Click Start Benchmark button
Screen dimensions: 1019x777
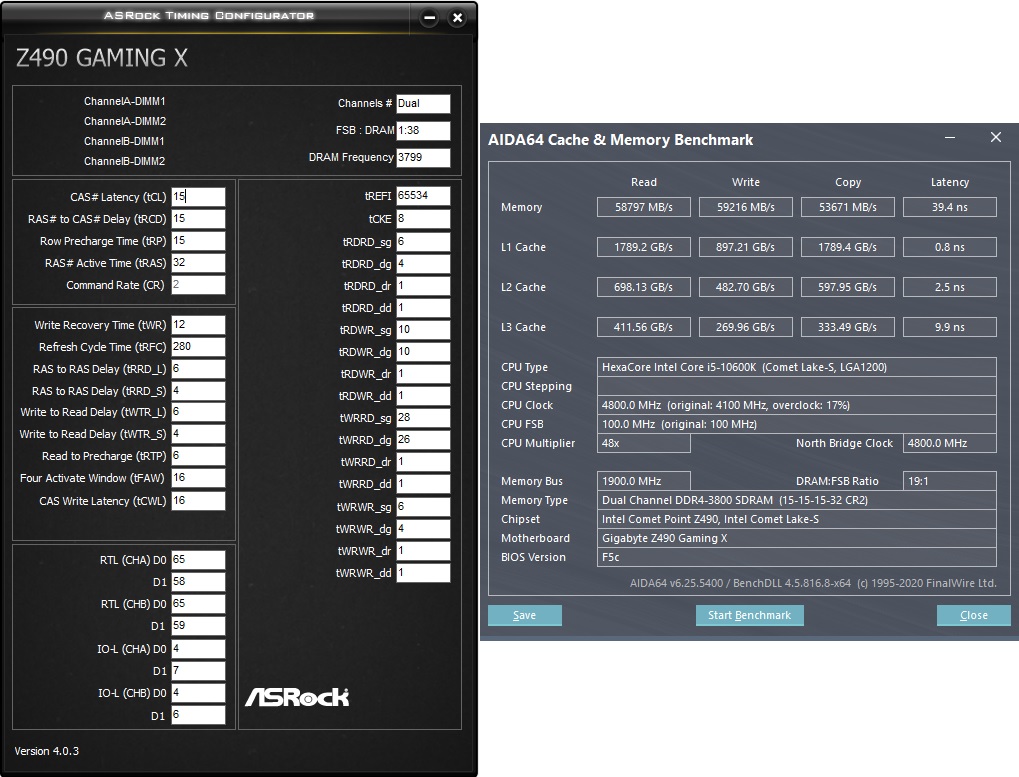[x=749, y=615]
